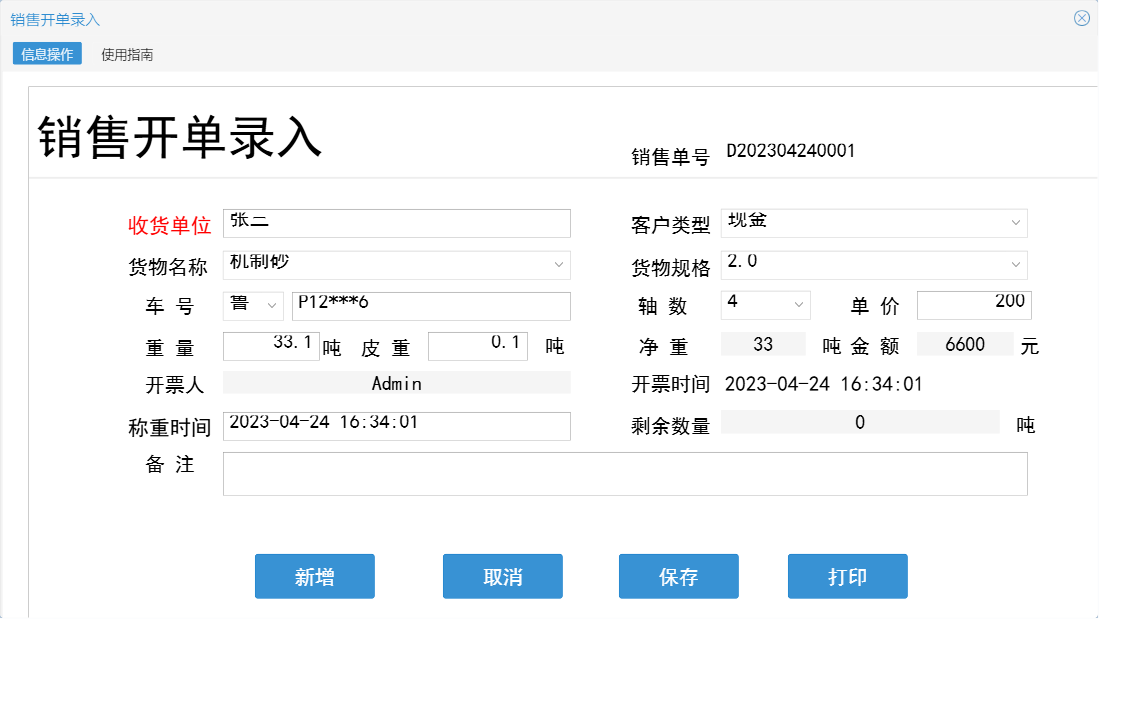This screenshot has height=712, width=1130.
Task: Click the 称重时间 timestamp field
Action: [x=397, y=426]
